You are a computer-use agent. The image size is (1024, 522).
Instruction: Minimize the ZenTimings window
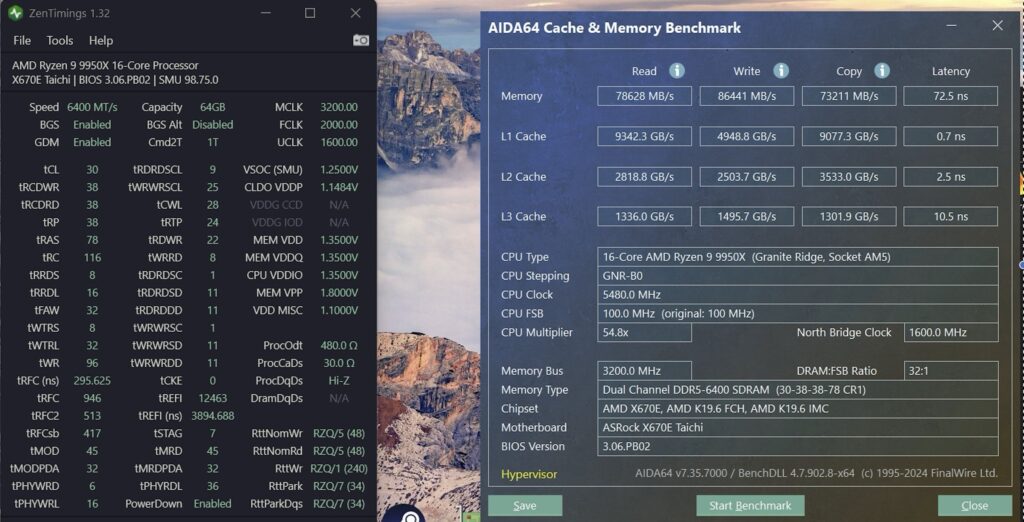pyautogui.click(x=265, y=13)
